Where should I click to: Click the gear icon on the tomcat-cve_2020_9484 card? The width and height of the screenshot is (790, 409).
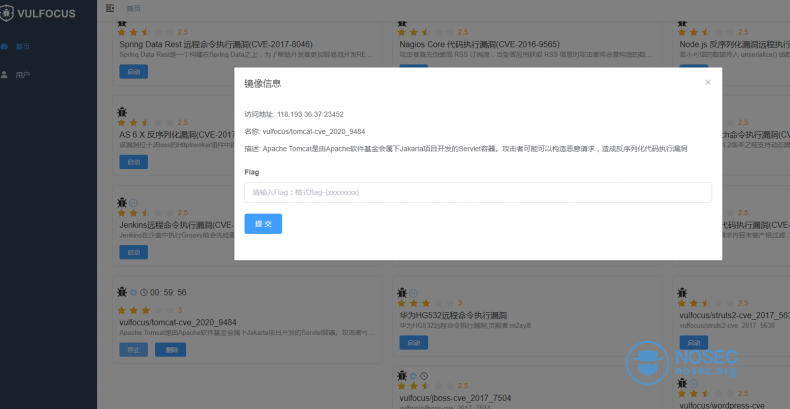[134, 292]
